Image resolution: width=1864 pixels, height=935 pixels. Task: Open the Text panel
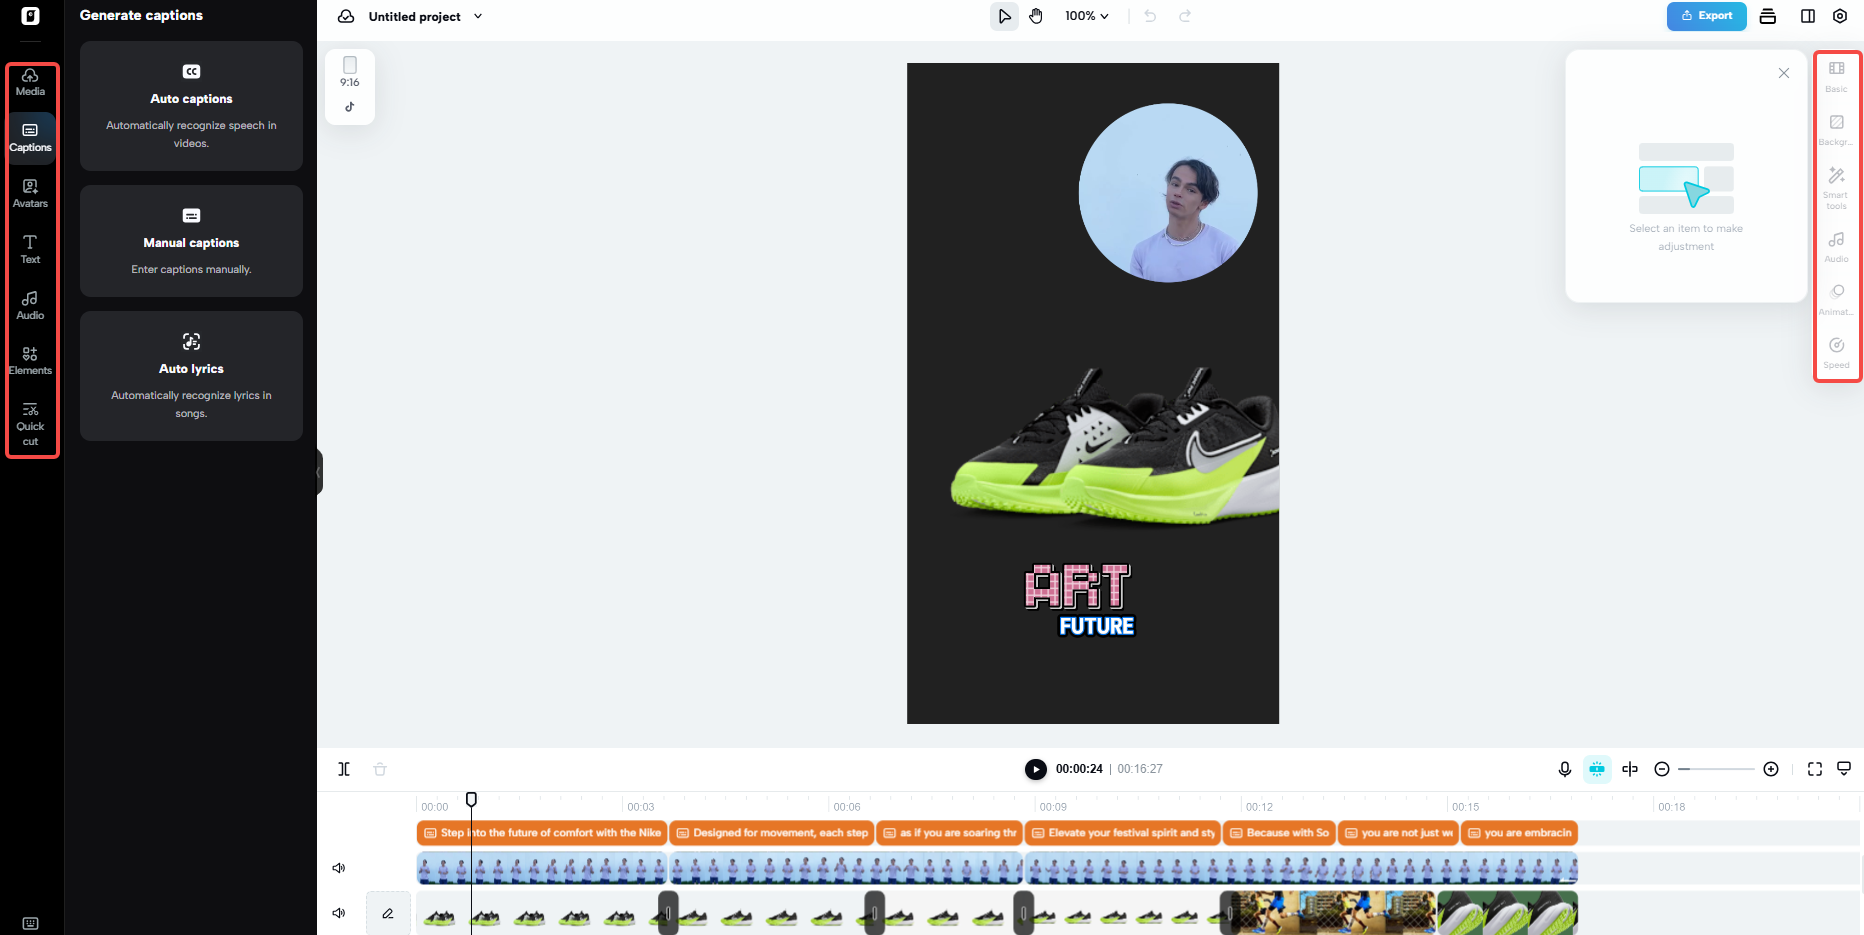point(30,249)
